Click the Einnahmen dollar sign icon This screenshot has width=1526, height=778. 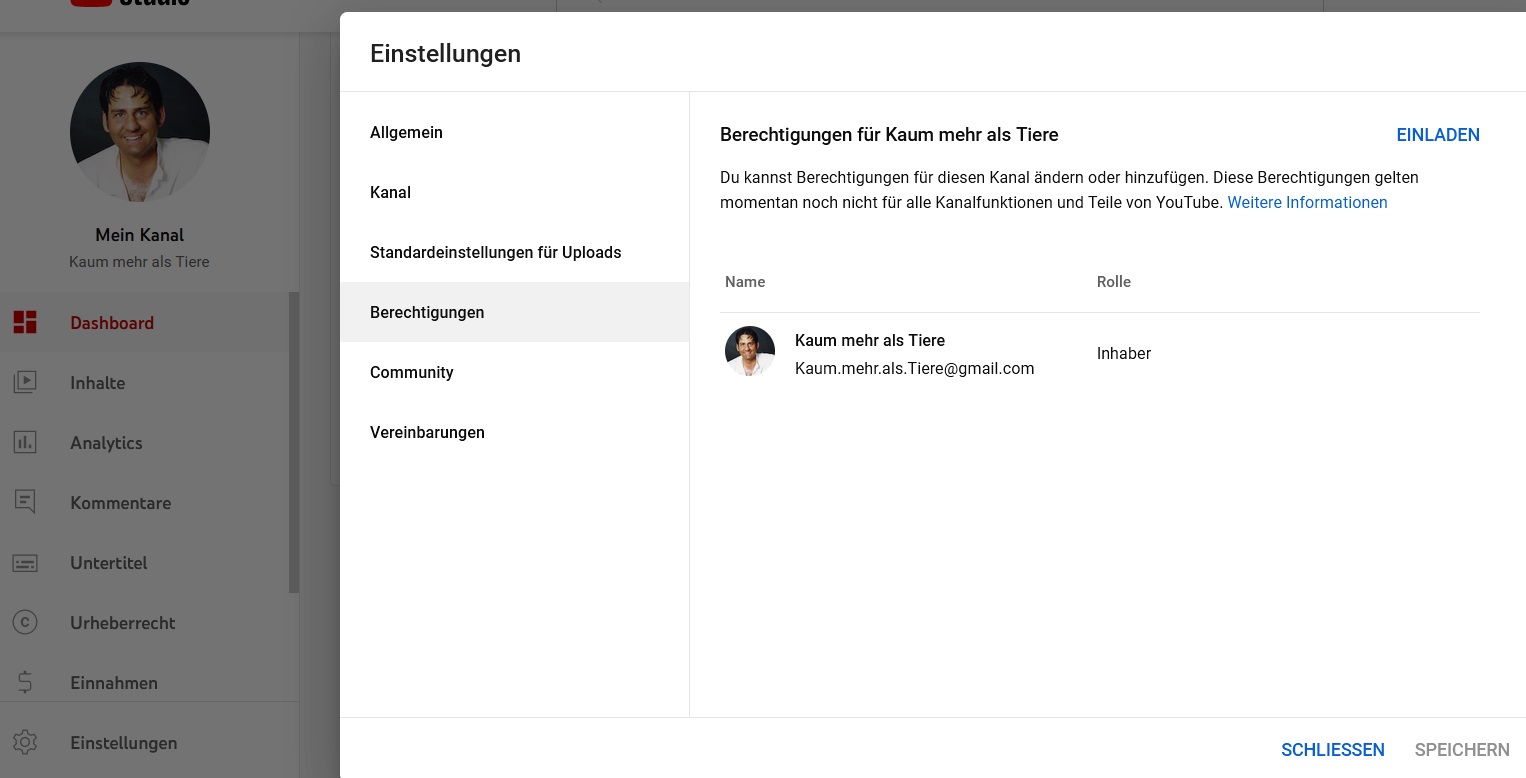[x=25, y=682]
